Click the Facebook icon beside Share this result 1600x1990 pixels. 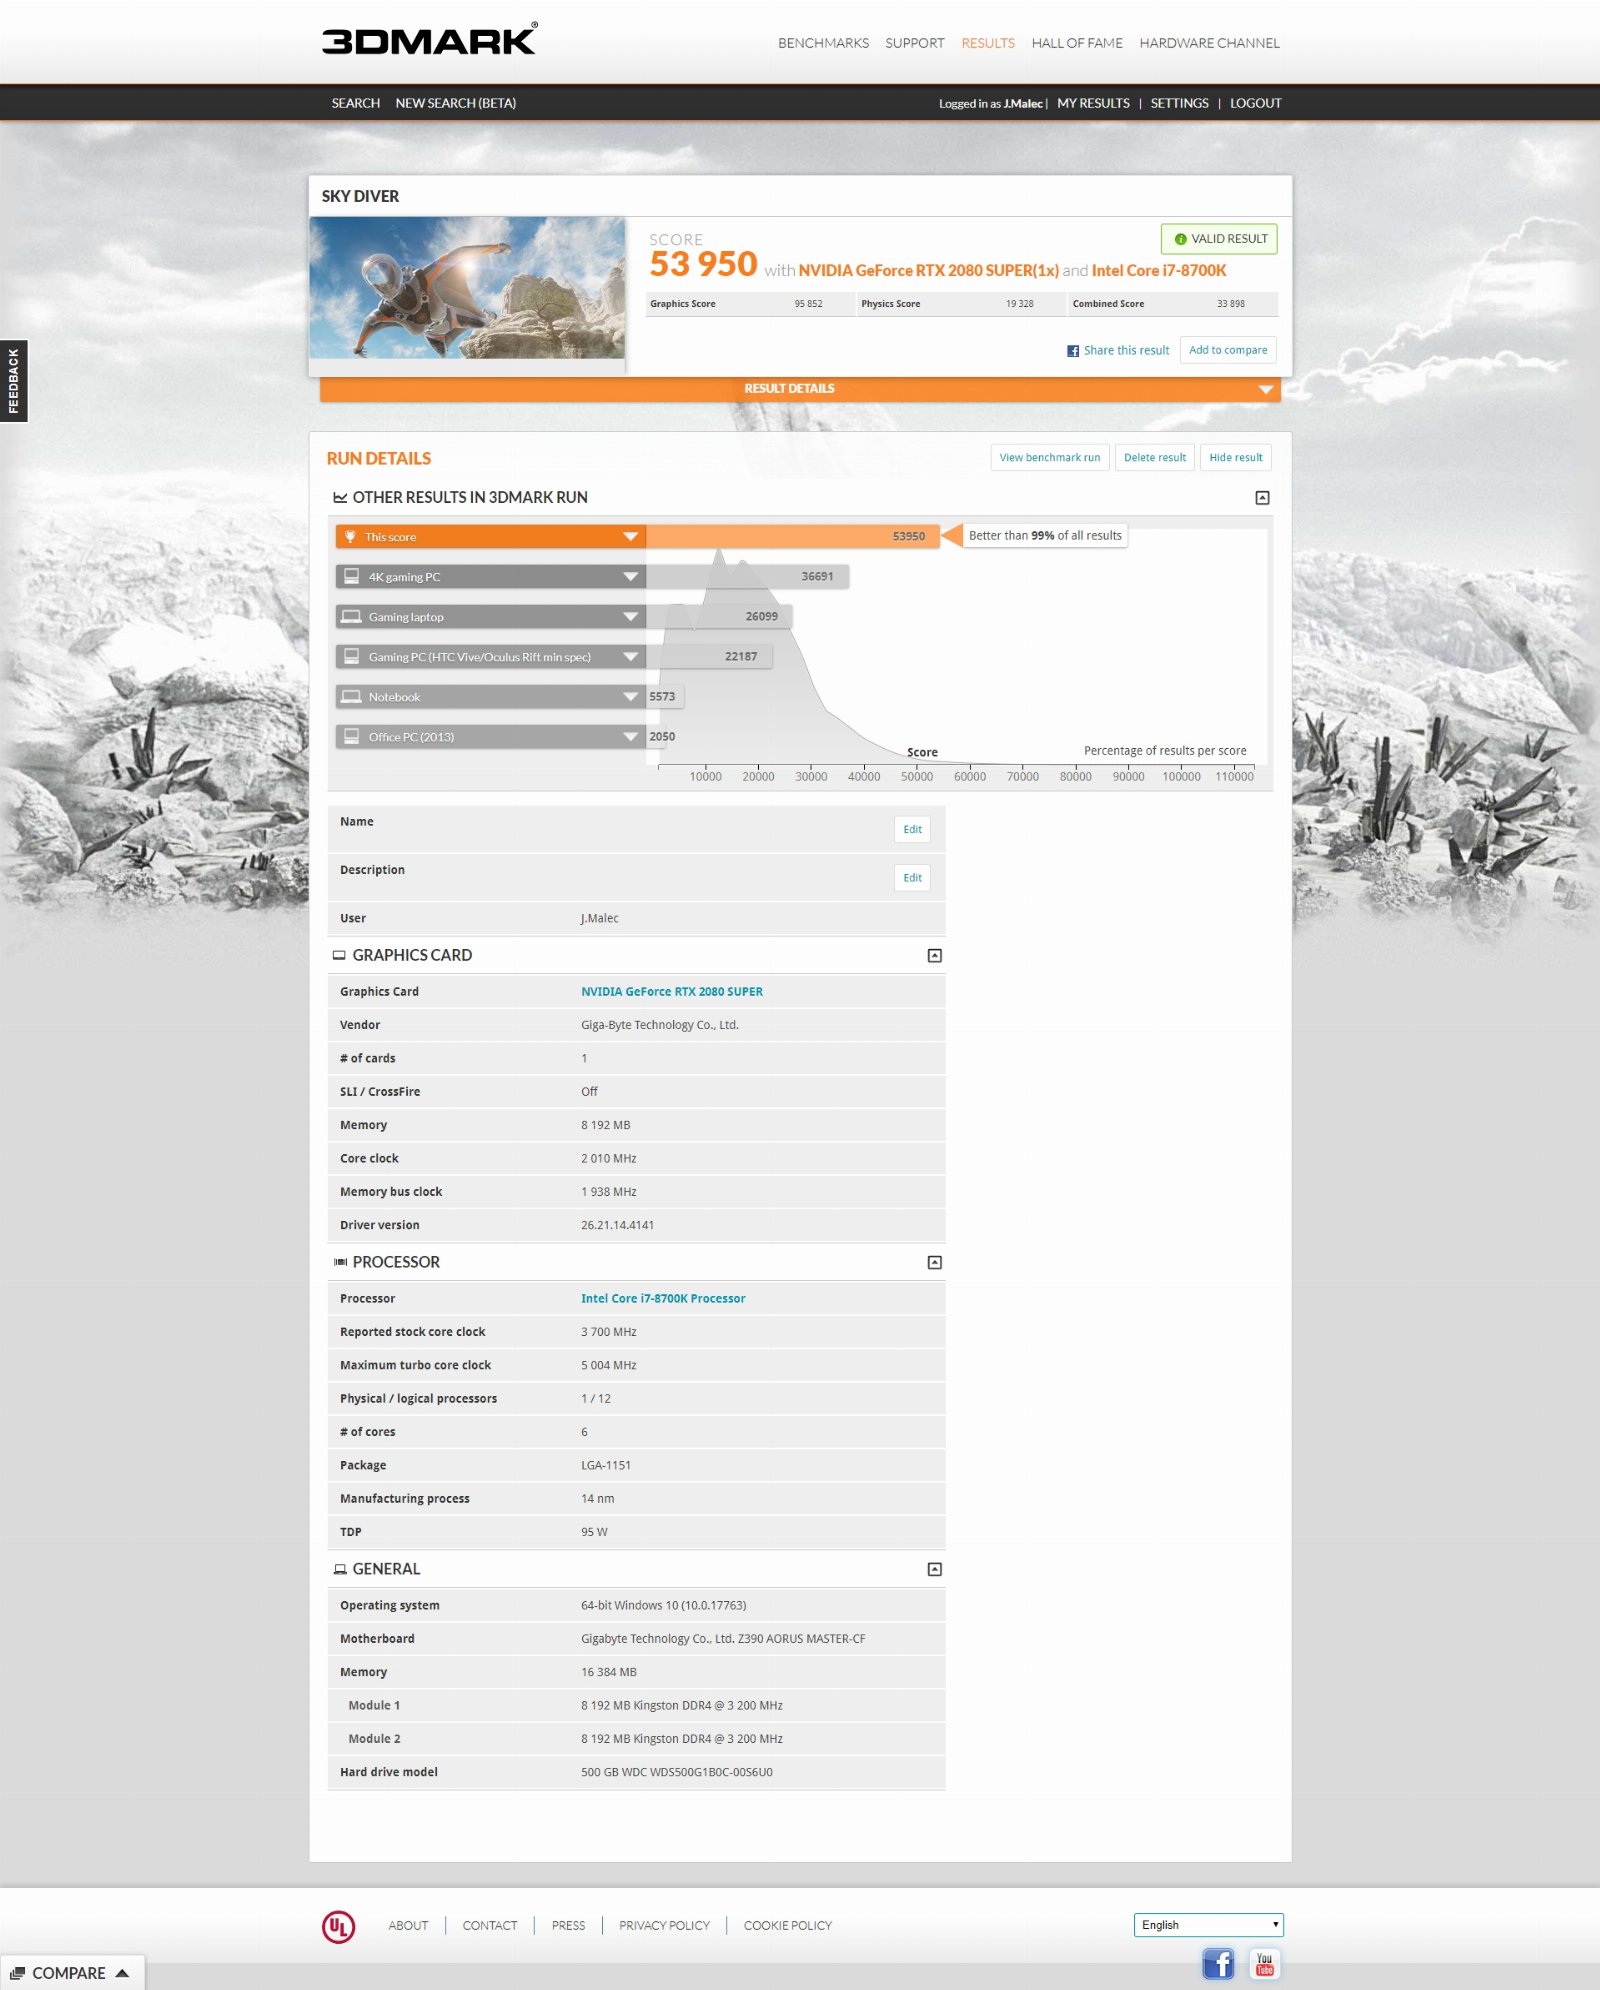click(1072, 351)
